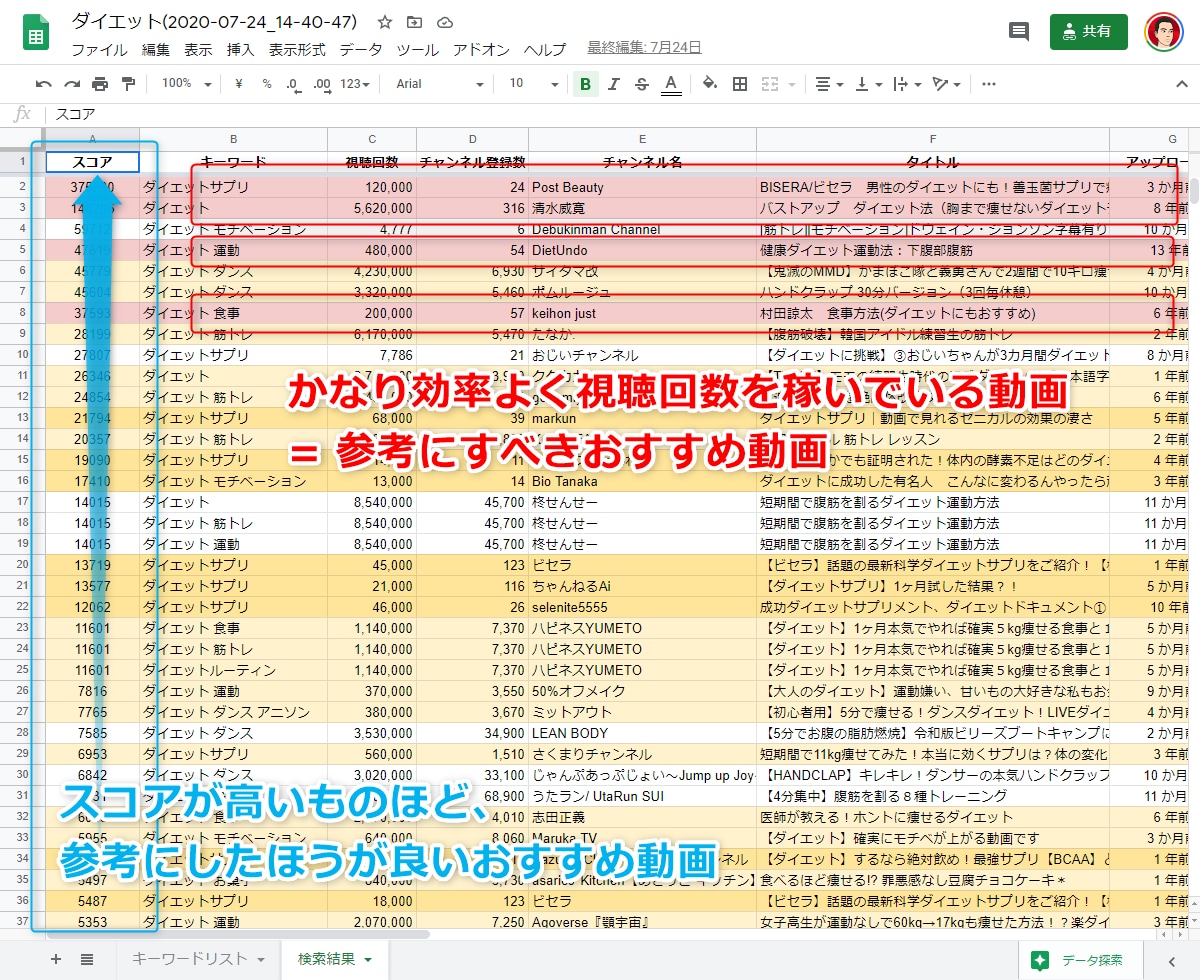Open text wrapping dropdown
The image size is (1200, 980).
(x=907, y=84)
